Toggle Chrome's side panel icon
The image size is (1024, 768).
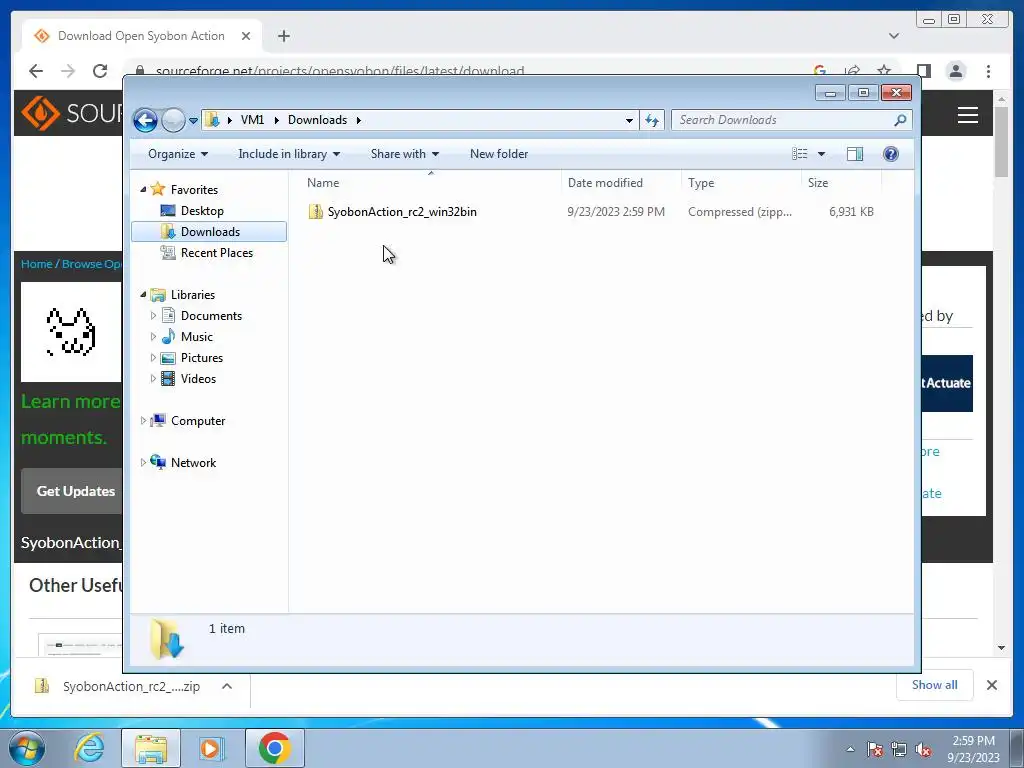[923, 71]
